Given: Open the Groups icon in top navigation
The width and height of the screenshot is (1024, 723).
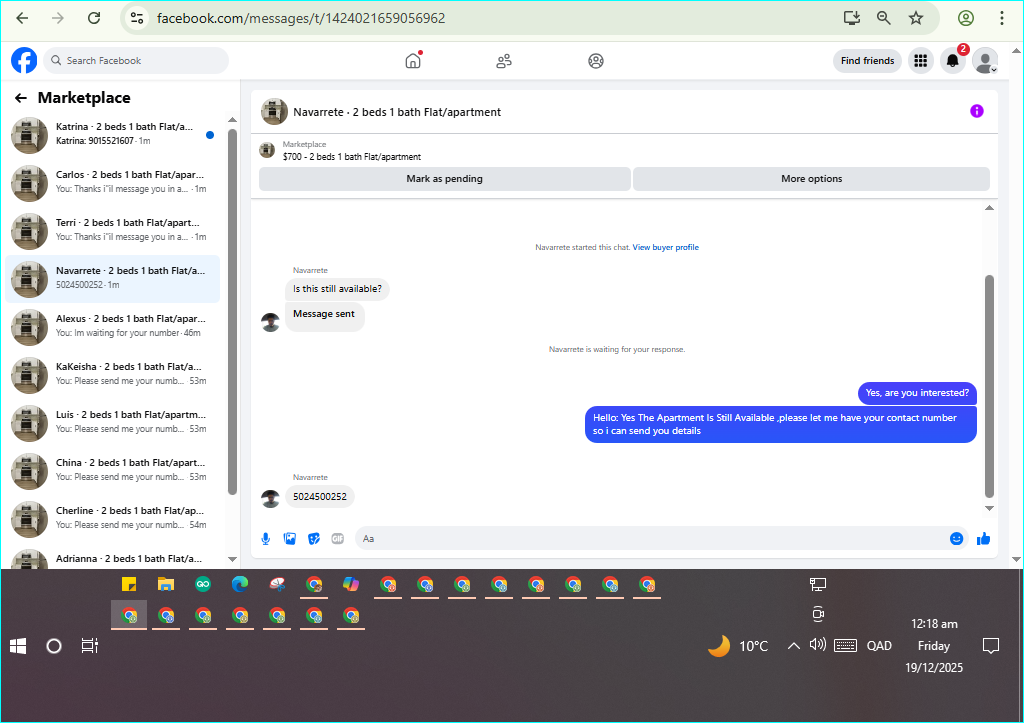Looking at the screenshot, I should point(596,61).
